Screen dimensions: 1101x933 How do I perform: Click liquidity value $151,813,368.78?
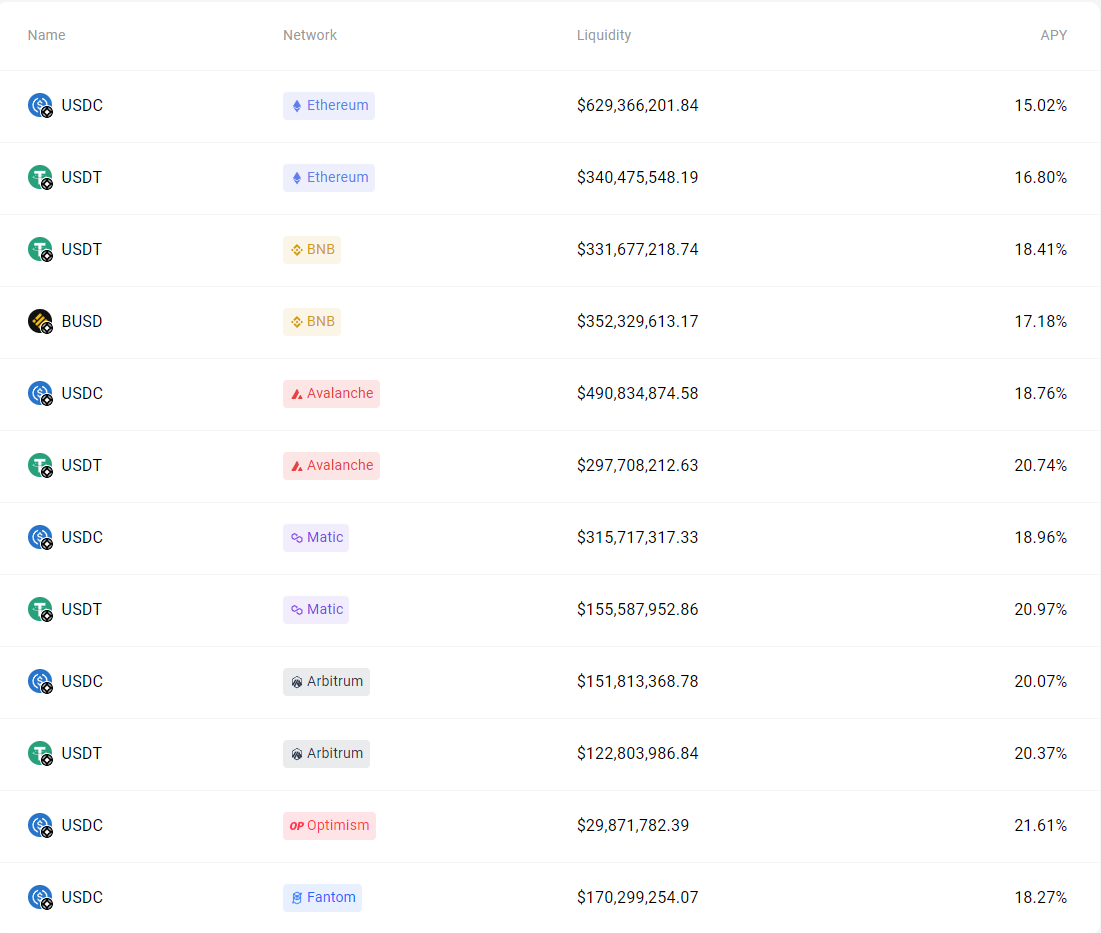(638, 682)
